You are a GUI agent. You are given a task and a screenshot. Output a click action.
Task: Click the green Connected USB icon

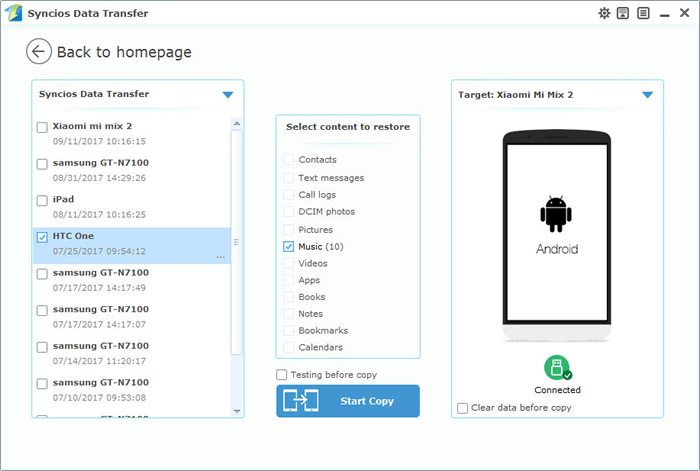click(x=557, y=367)
